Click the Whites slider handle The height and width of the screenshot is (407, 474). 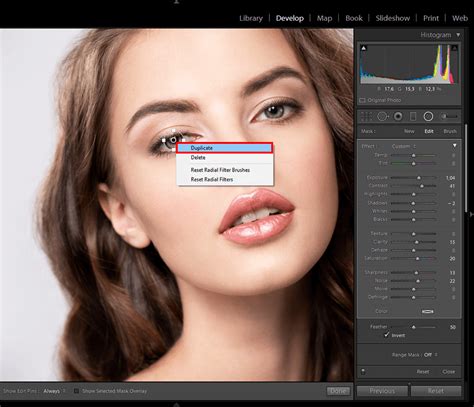tap(414, 211)
